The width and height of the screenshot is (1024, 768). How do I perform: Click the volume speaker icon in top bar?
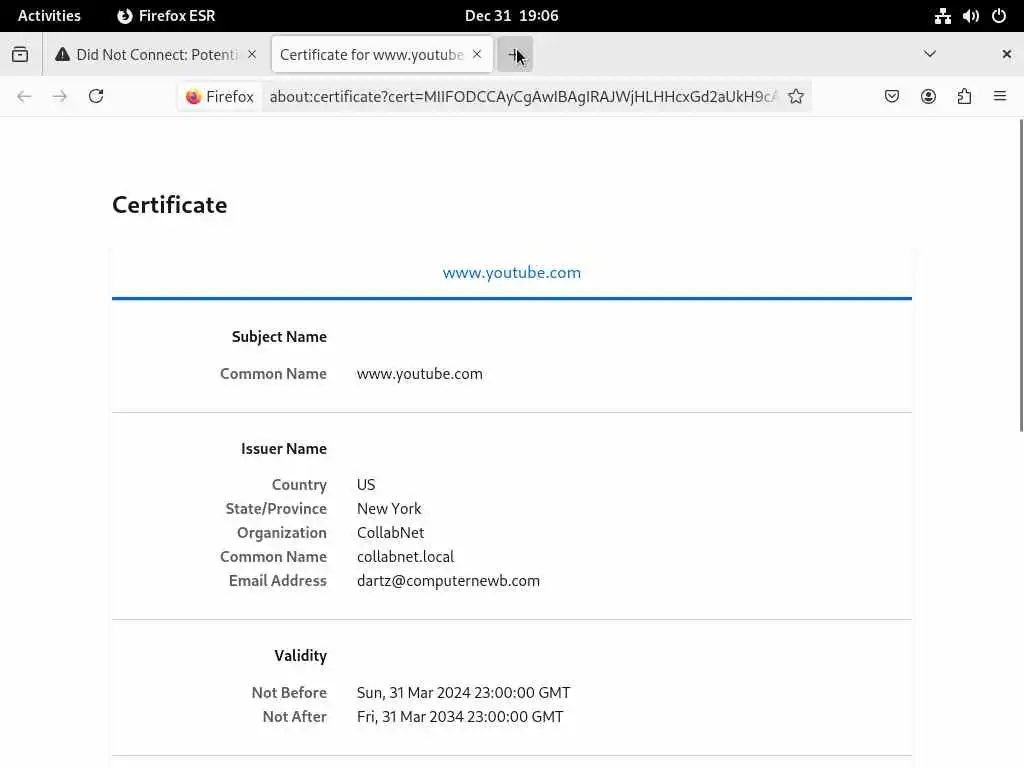click(970, 16)
